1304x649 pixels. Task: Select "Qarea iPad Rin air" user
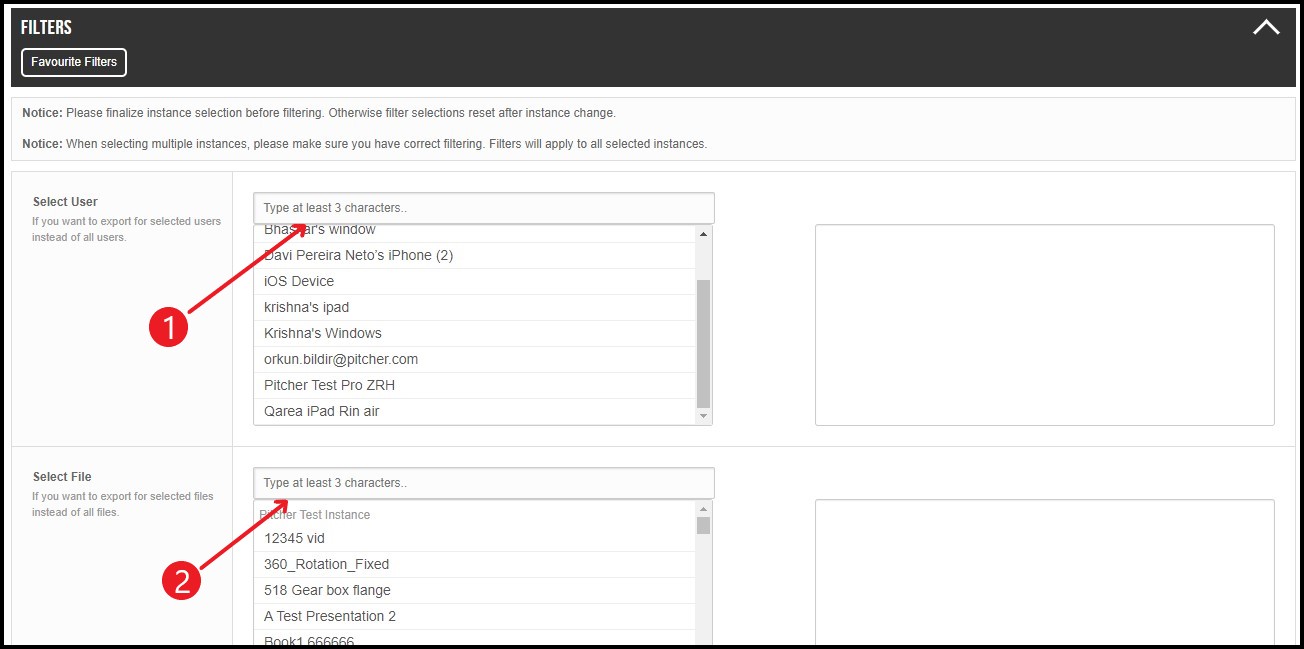point(321,411)
